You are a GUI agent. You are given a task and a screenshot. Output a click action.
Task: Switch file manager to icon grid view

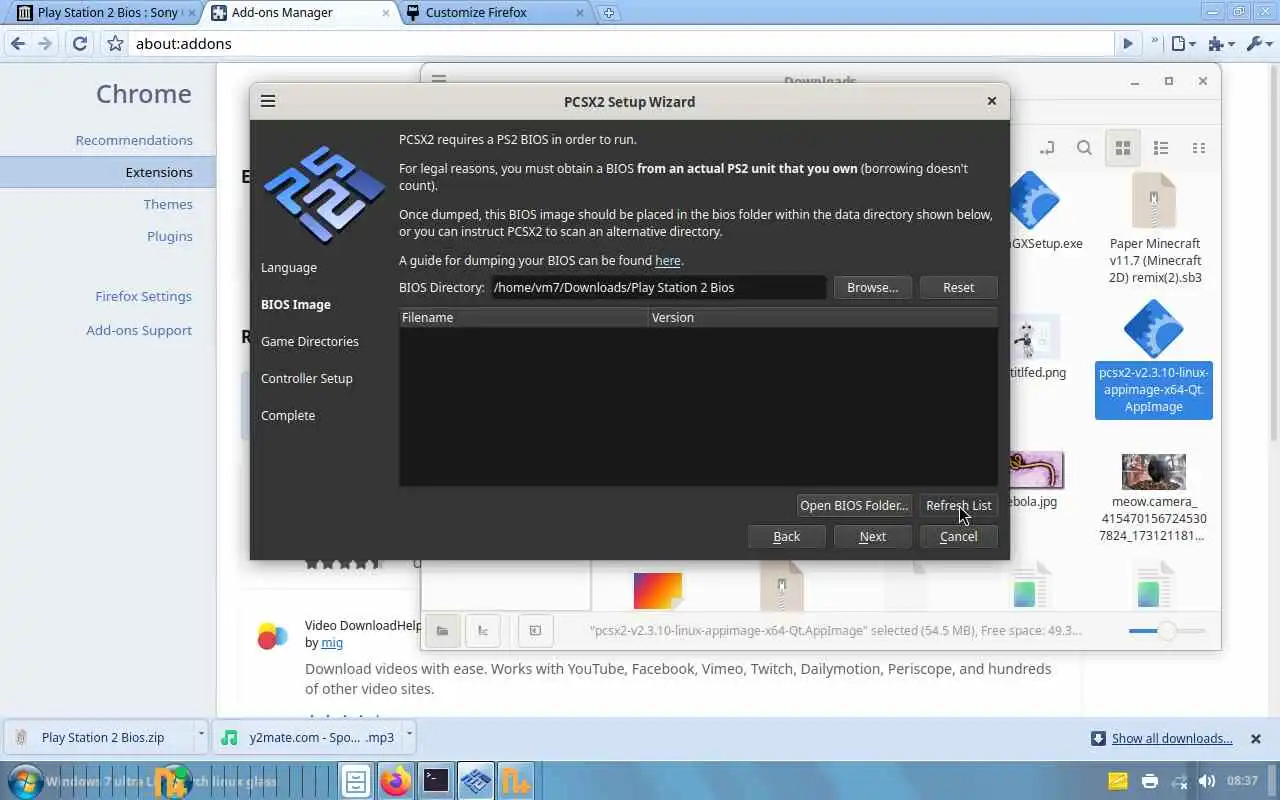tap(1123, 148)
